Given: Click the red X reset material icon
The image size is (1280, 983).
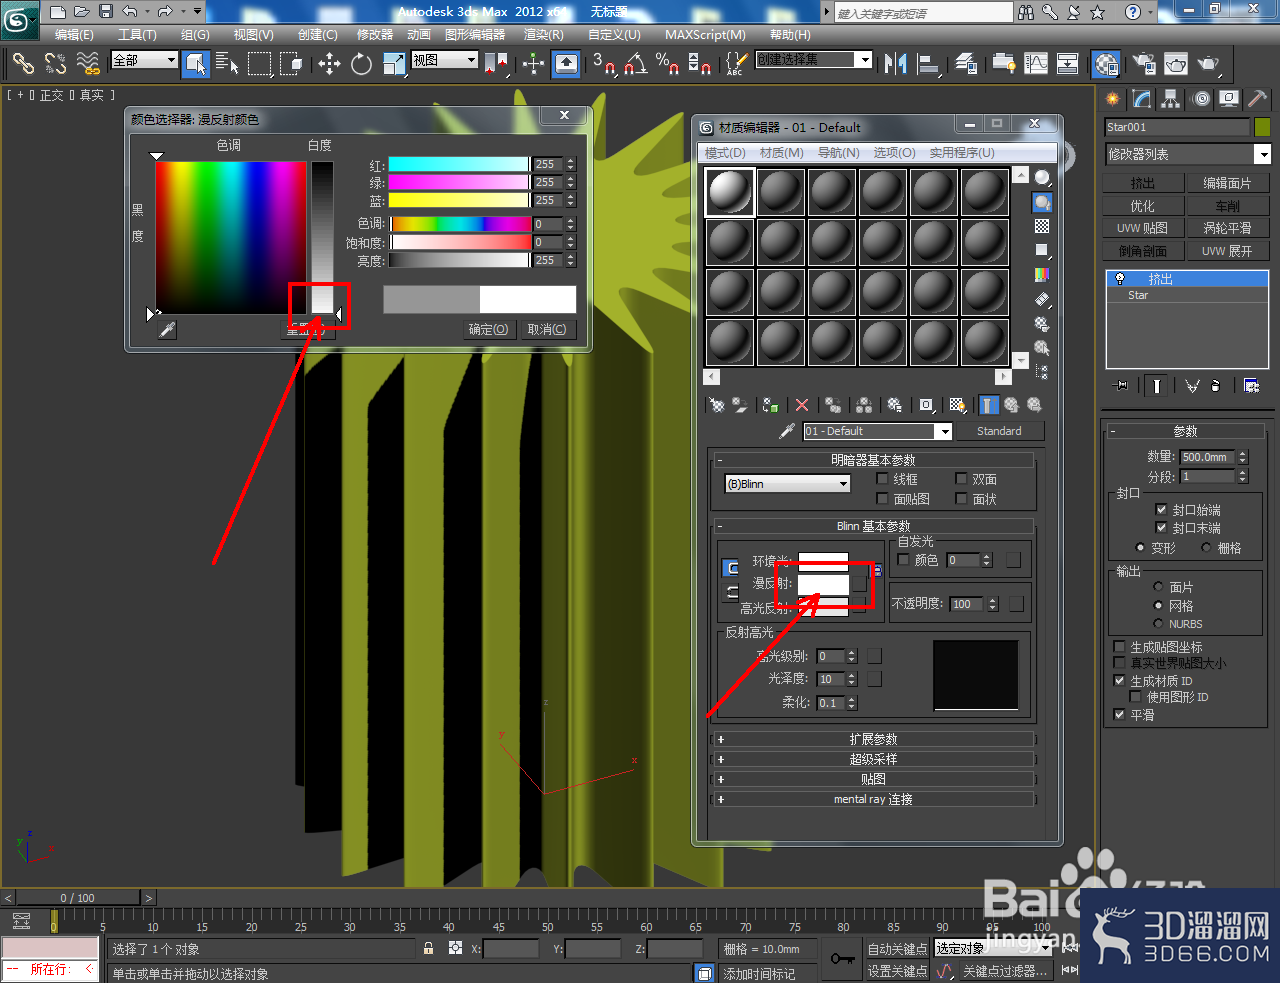Looking at the screenshot, I should point(801,405).
